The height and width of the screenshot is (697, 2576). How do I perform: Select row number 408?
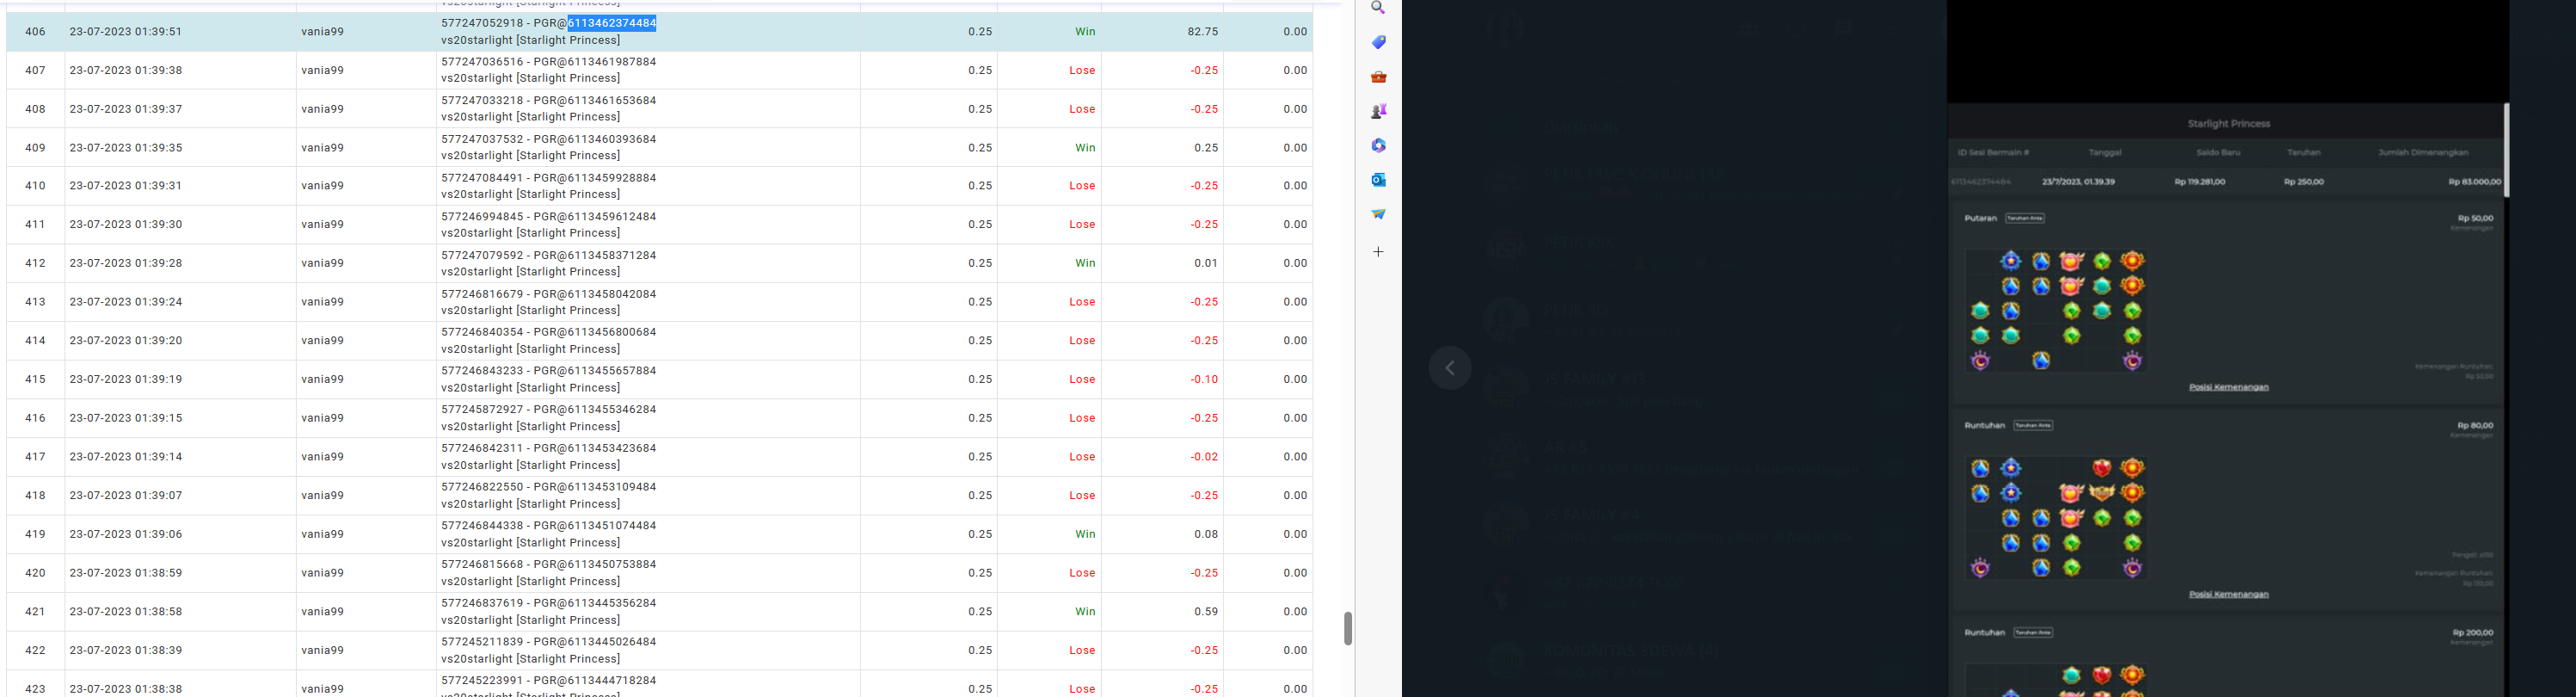[x=35, y=109]
